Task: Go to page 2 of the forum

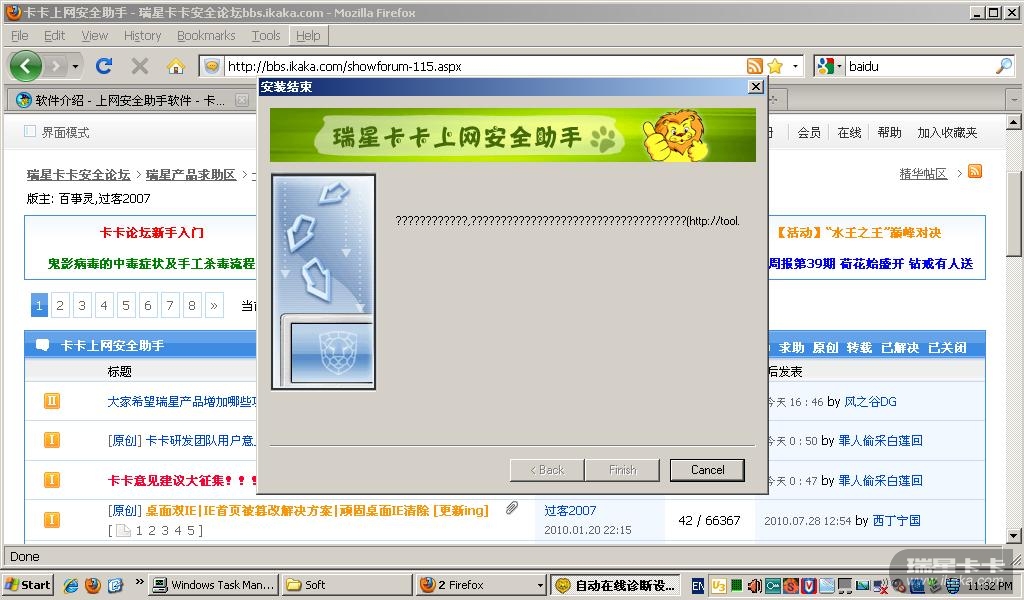Action: (59, 306)
